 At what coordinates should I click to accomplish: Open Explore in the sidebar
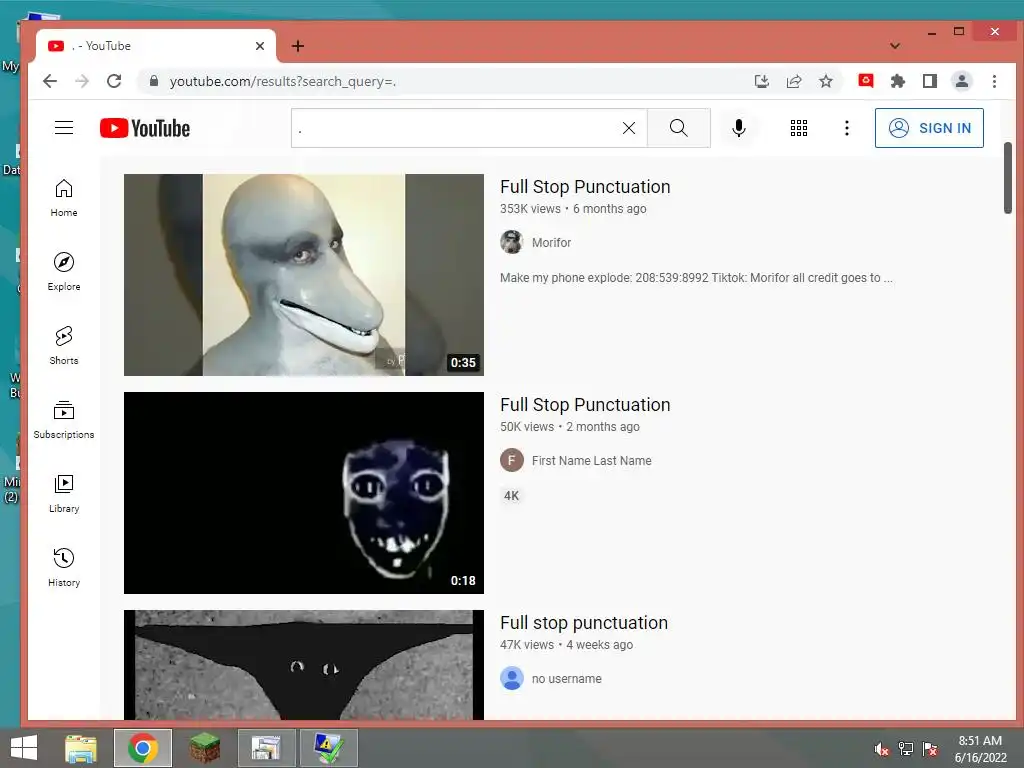[x=64, y=272]
